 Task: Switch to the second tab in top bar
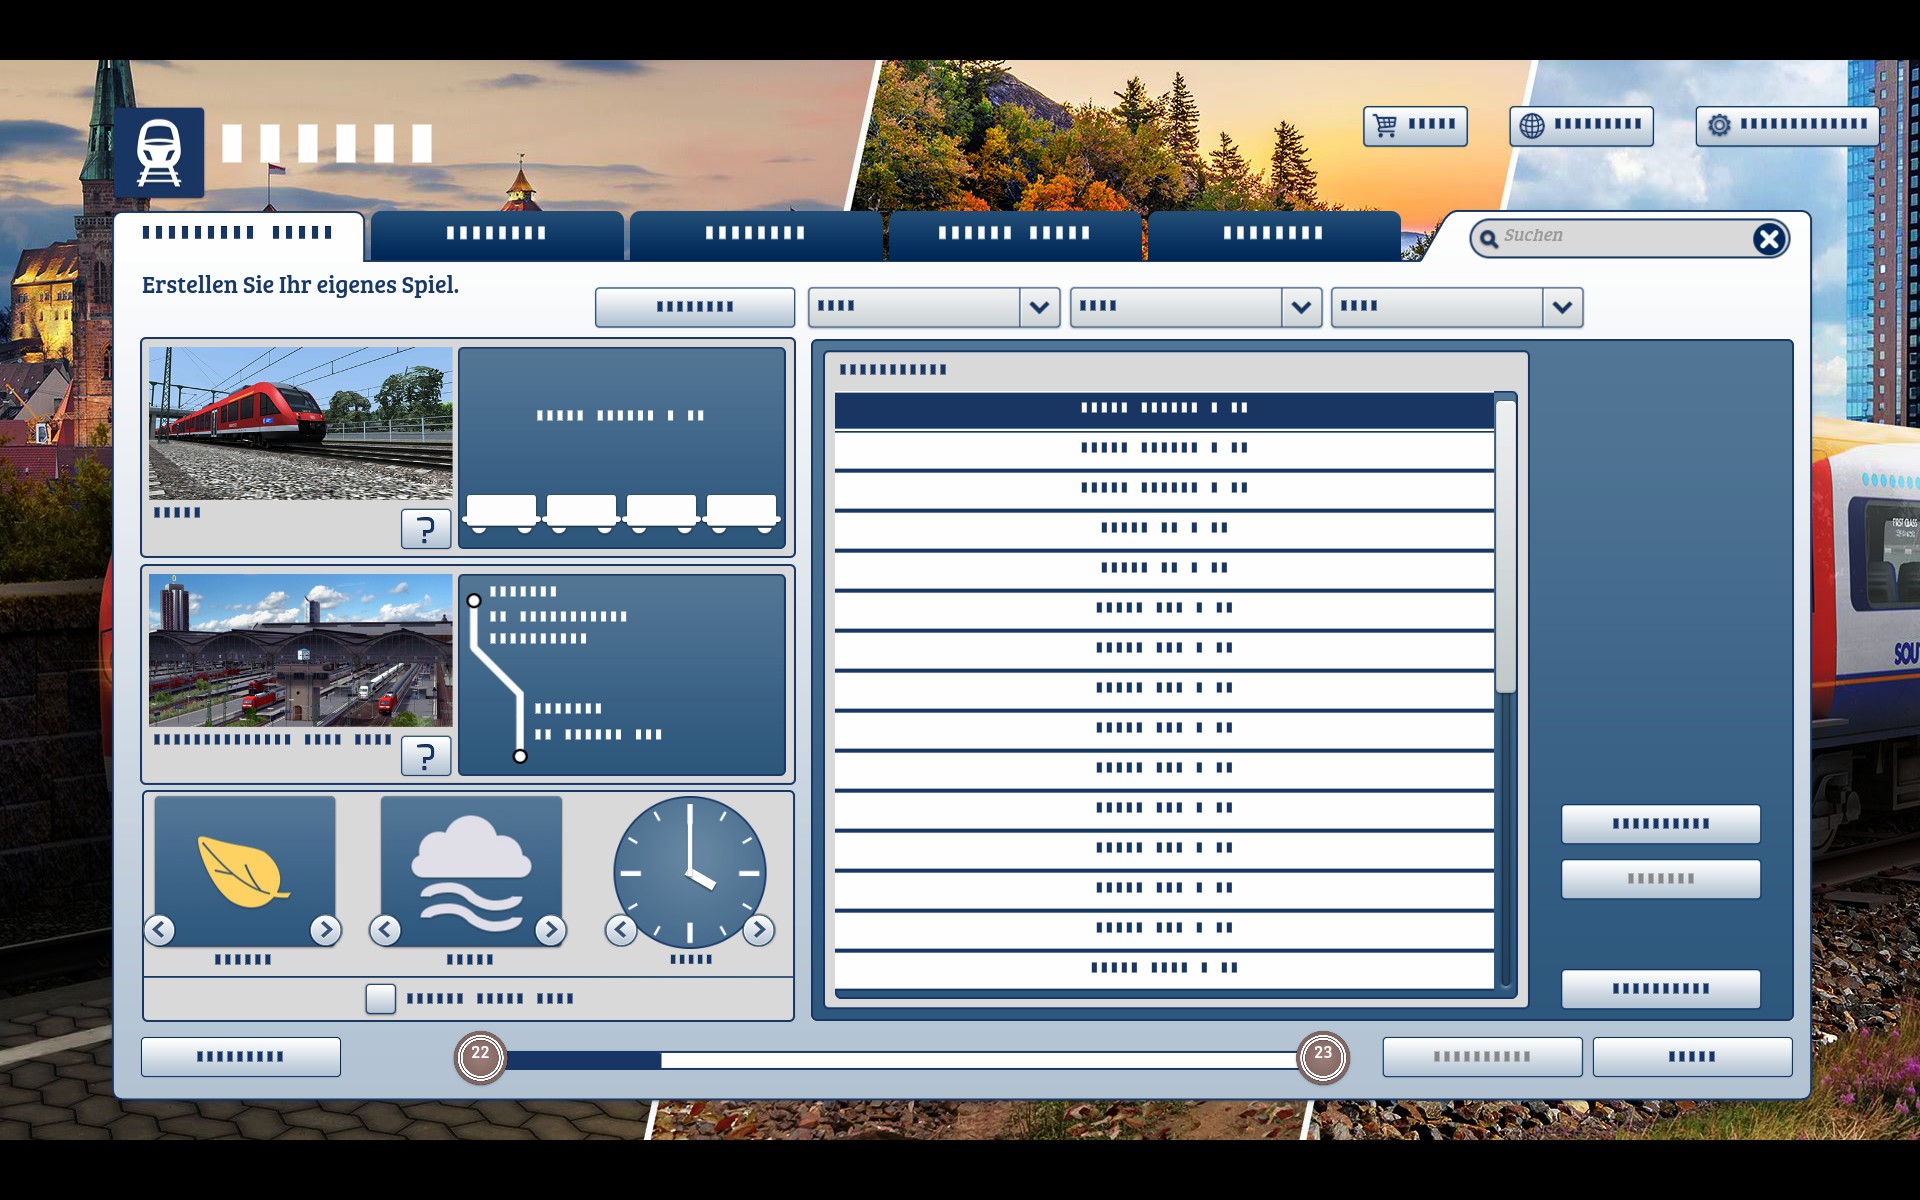[496, 235]
